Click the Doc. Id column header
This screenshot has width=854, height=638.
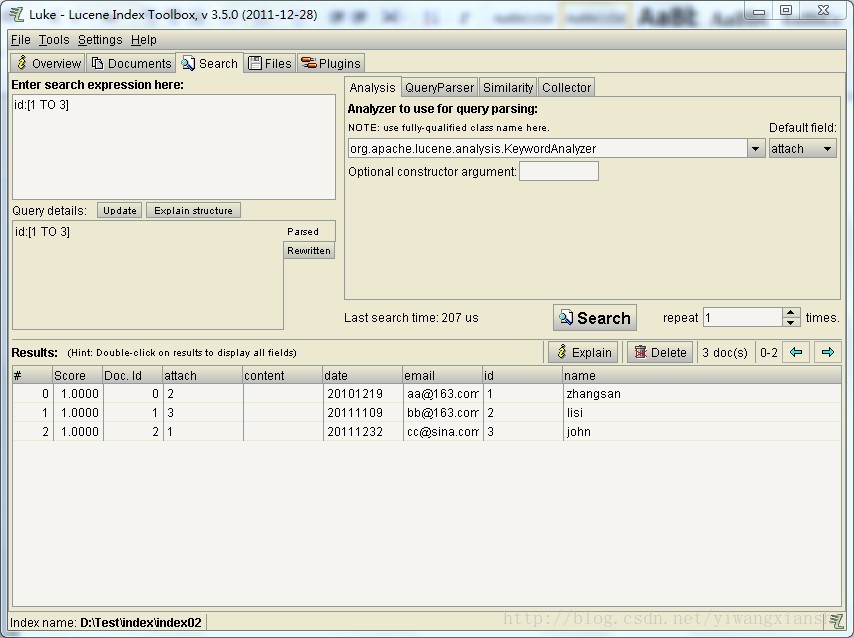tap(132, 375)
